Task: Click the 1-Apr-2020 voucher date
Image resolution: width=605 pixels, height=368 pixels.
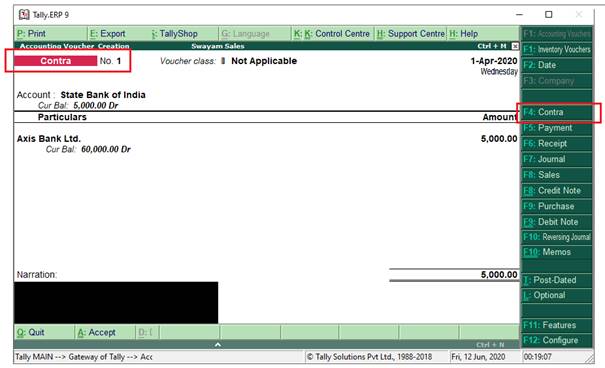Action: (494, 61)
